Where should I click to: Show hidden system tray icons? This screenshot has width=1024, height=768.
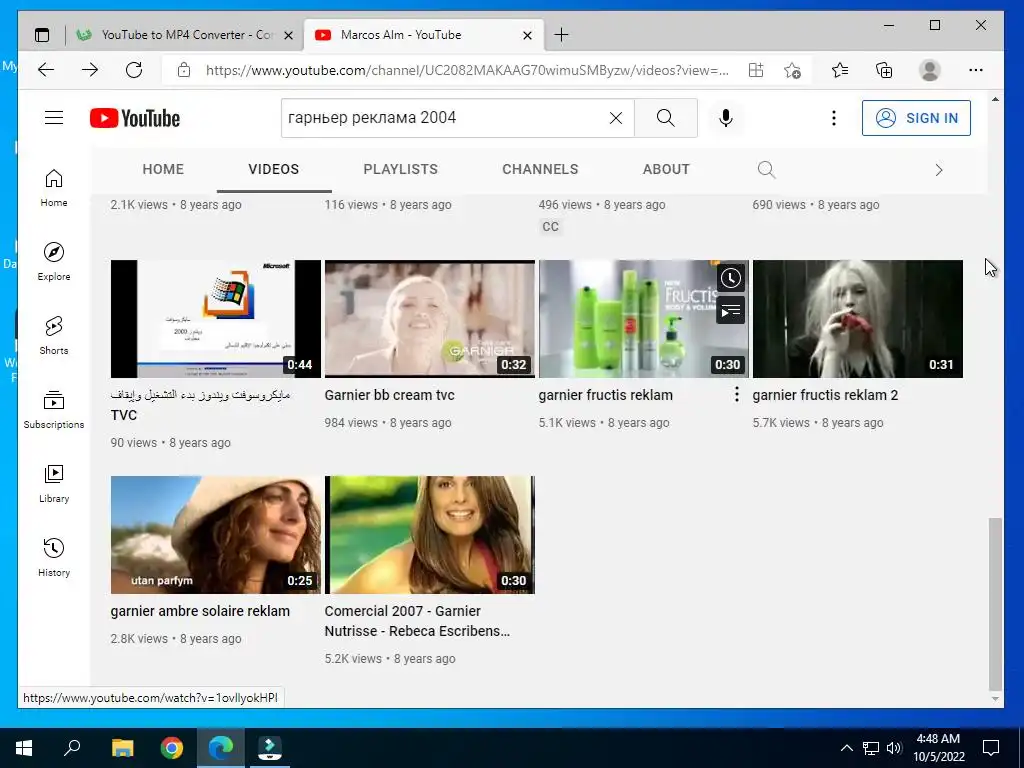[x=846, y=748]
